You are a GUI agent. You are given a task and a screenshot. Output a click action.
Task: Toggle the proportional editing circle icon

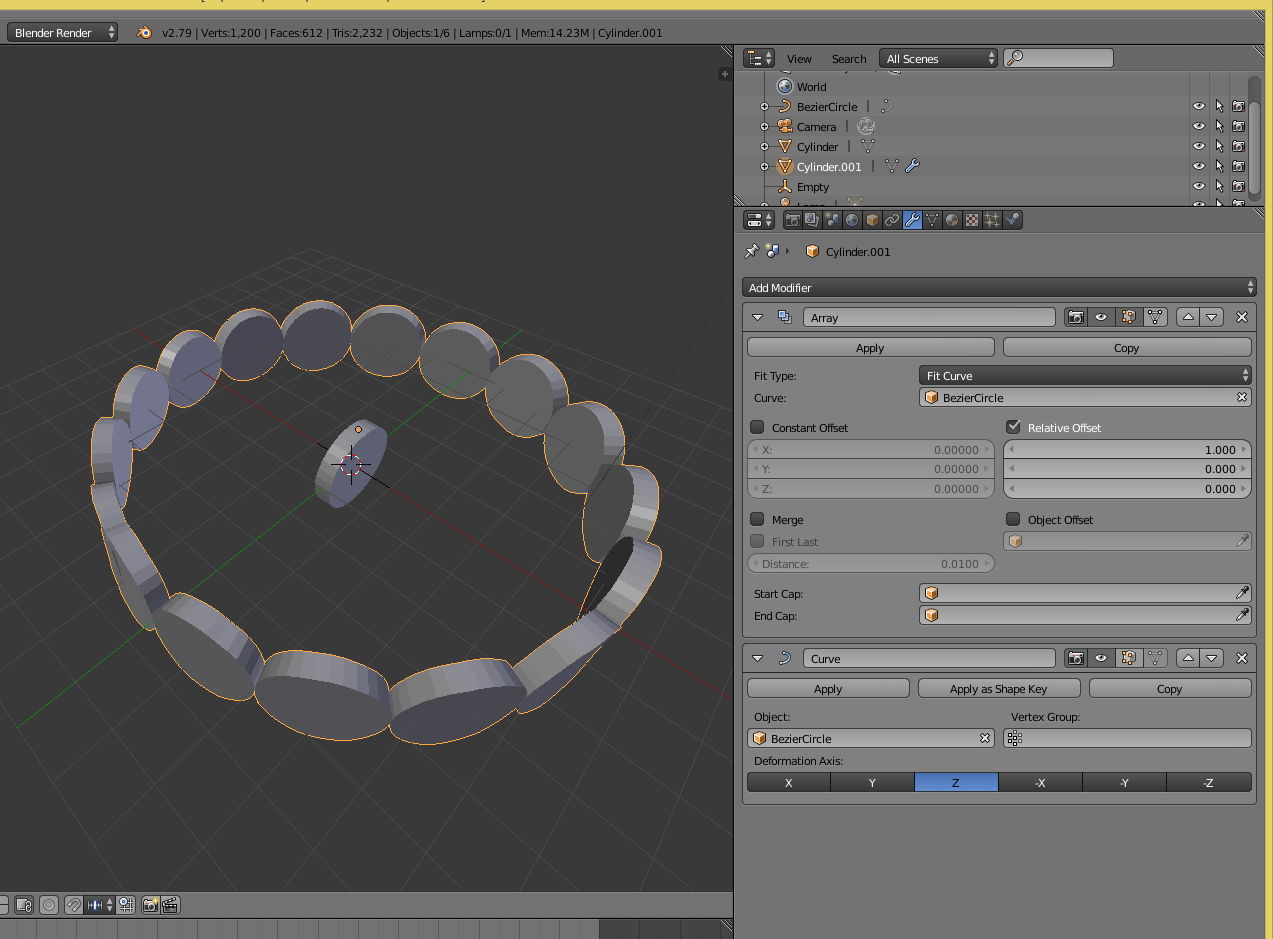click(49, 905)
